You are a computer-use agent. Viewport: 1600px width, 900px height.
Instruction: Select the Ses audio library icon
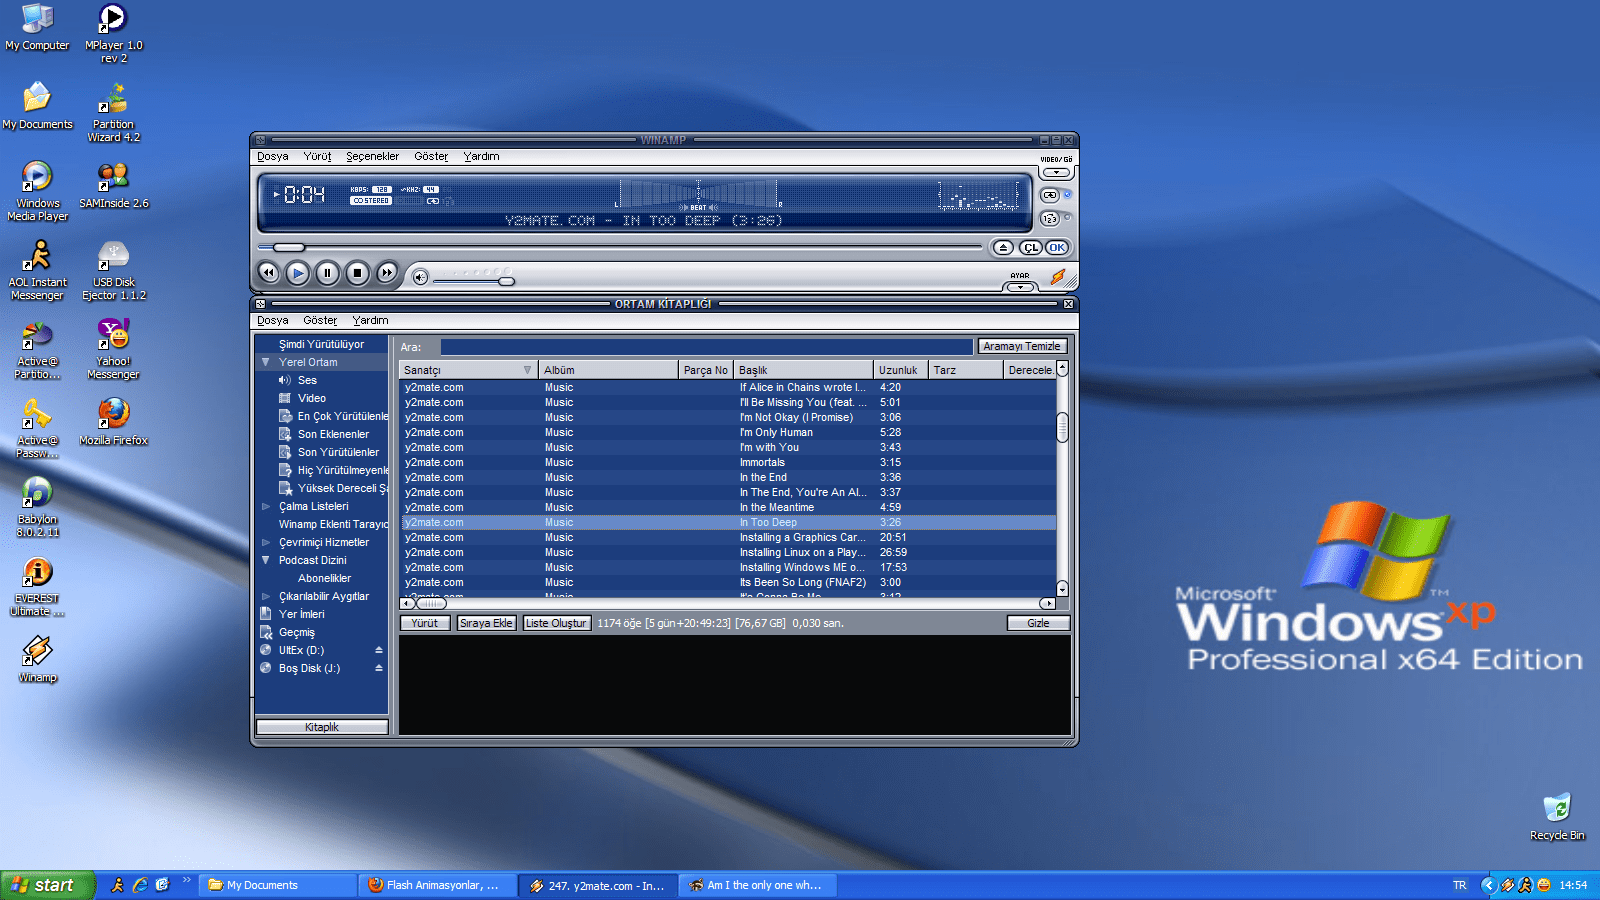(285, 380)
